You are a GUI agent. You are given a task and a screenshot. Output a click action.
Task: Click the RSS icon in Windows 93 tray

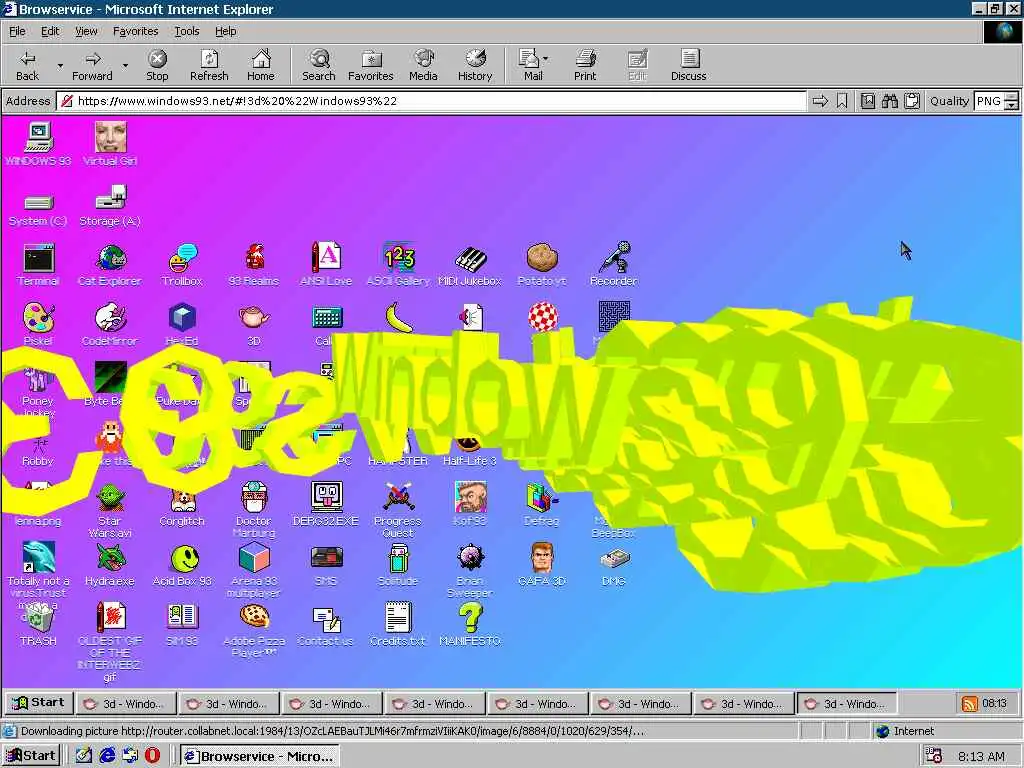pos(970,703)
